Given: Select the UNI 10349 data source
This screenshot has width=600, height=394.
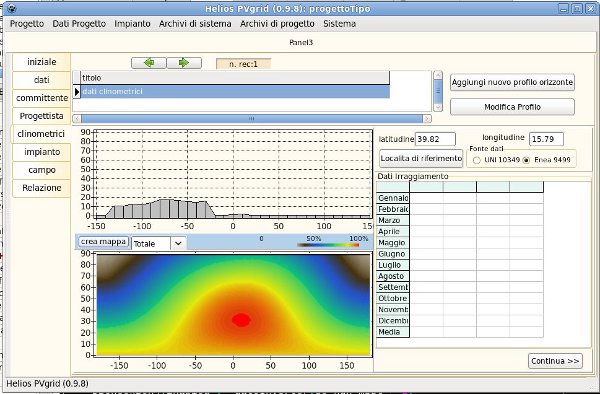Looking at the screenshot, I should coord(476,160).
